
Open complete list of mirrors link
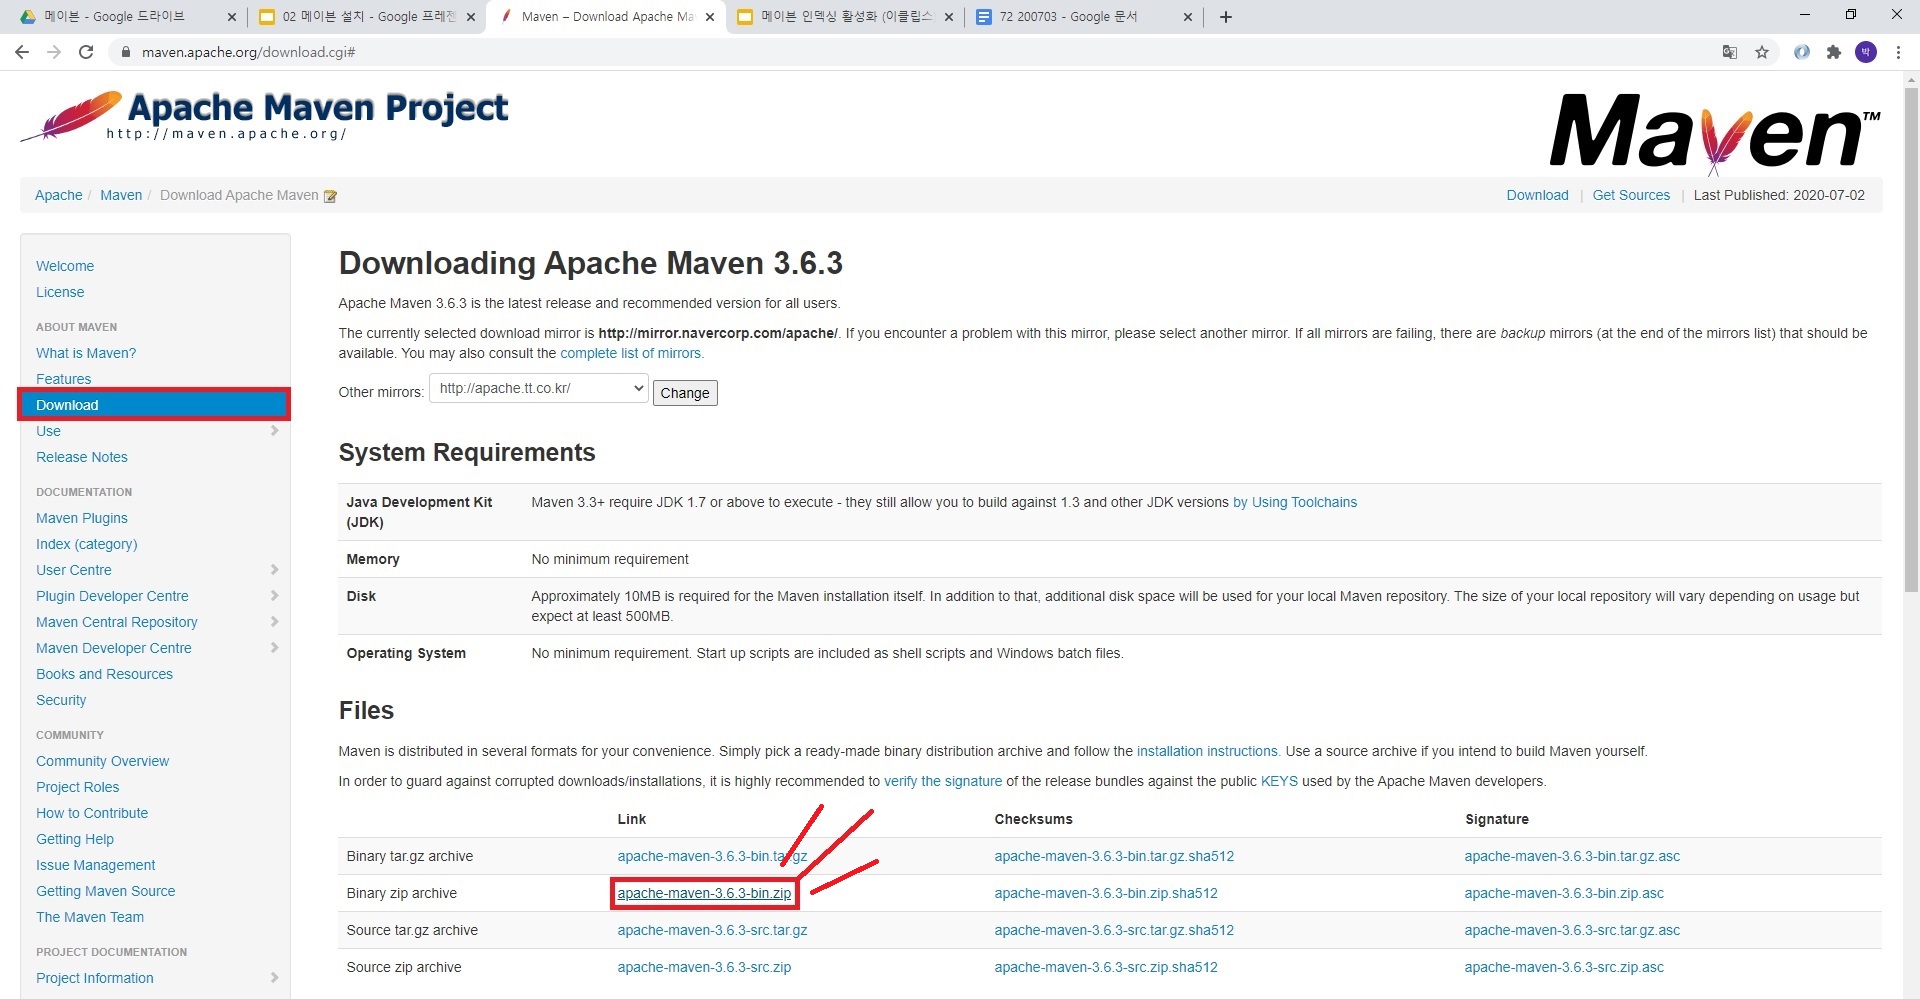(632, 353)
